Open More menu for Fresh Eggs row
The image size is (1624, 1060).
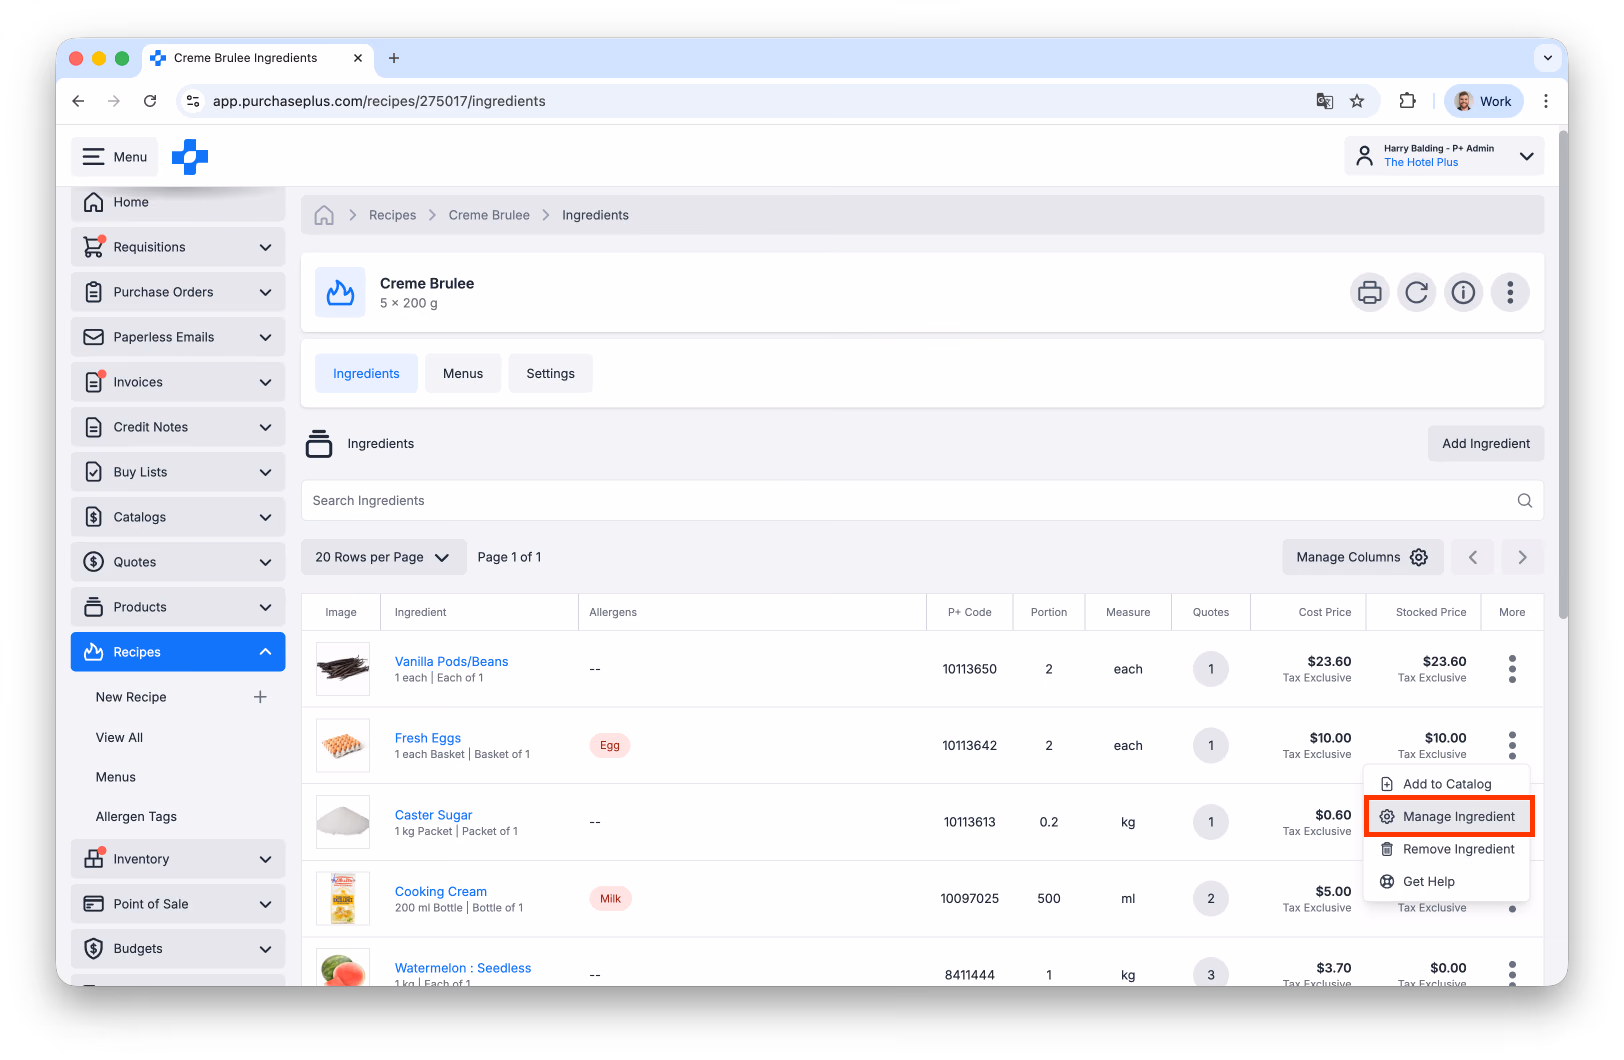1512,745
